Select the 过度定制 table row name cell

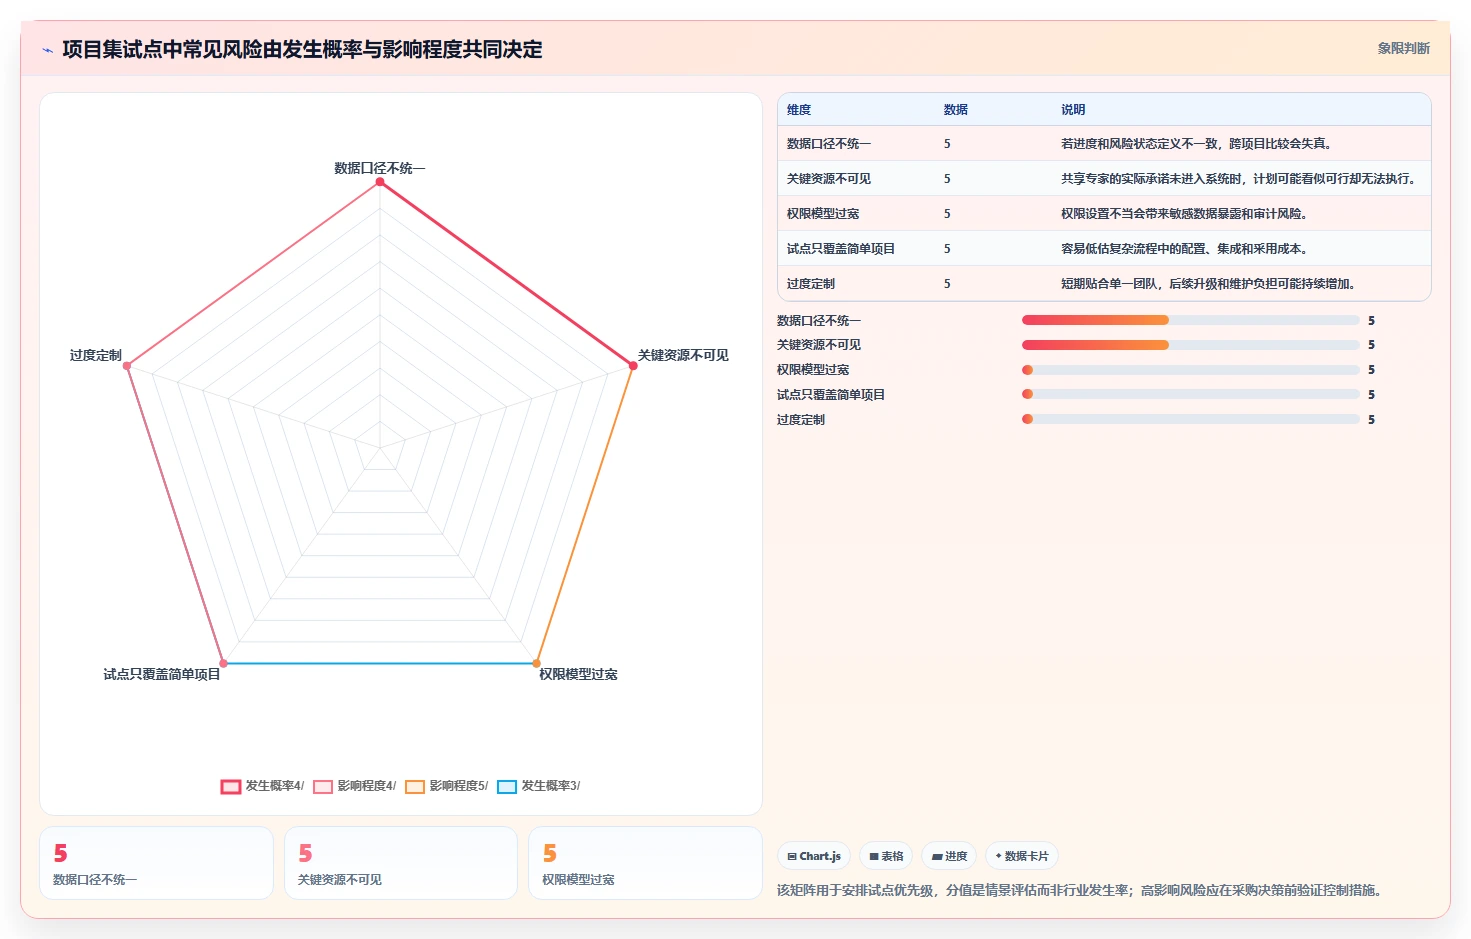811,284
